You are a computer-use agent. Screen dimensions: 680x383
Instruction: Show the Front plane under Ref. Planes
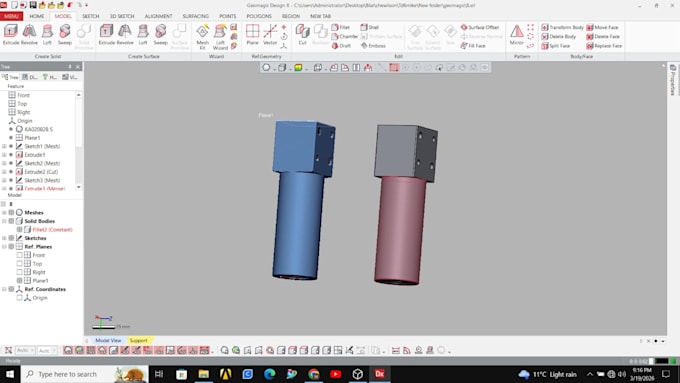coord(20,255)
